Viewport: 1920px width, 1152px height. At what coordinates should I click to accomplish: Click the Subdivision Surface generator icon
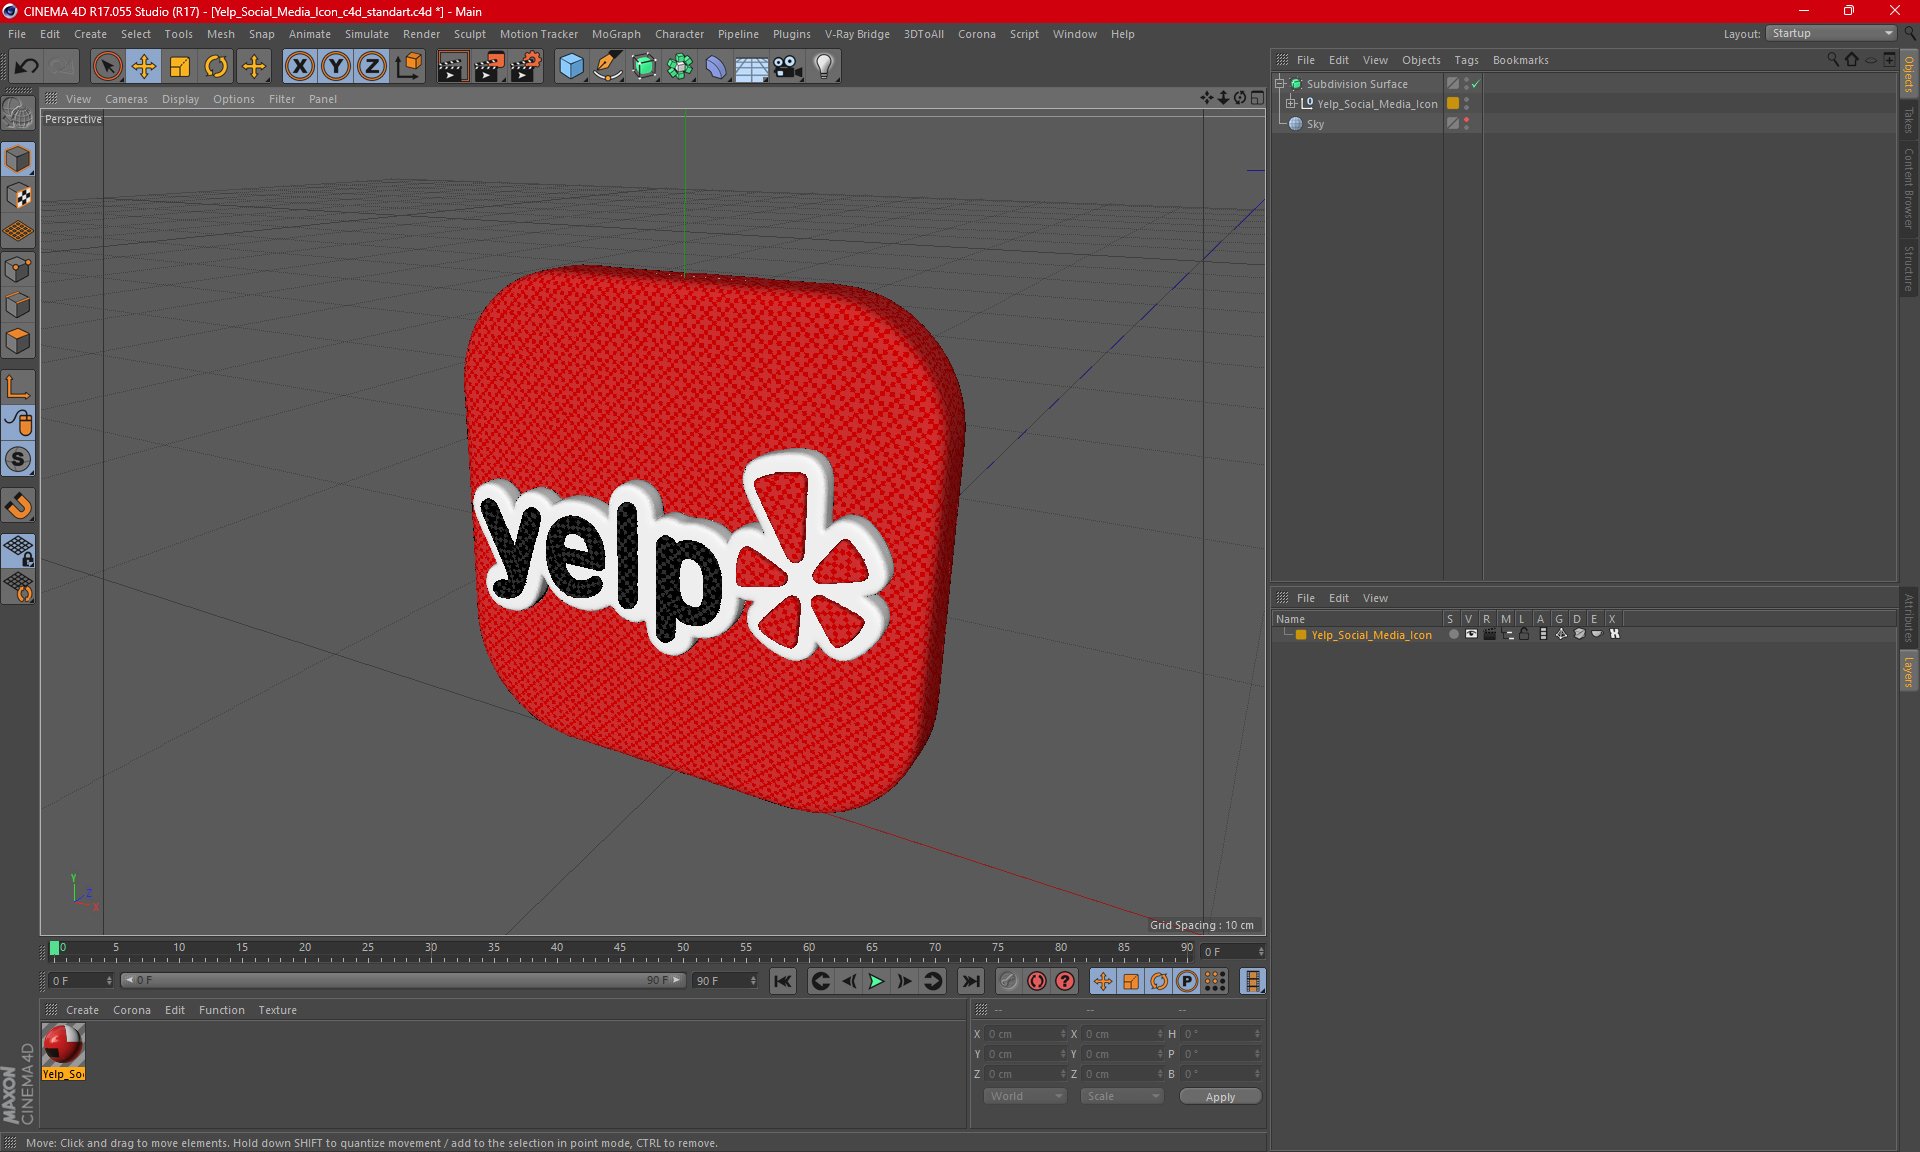[x=644, y=66]
